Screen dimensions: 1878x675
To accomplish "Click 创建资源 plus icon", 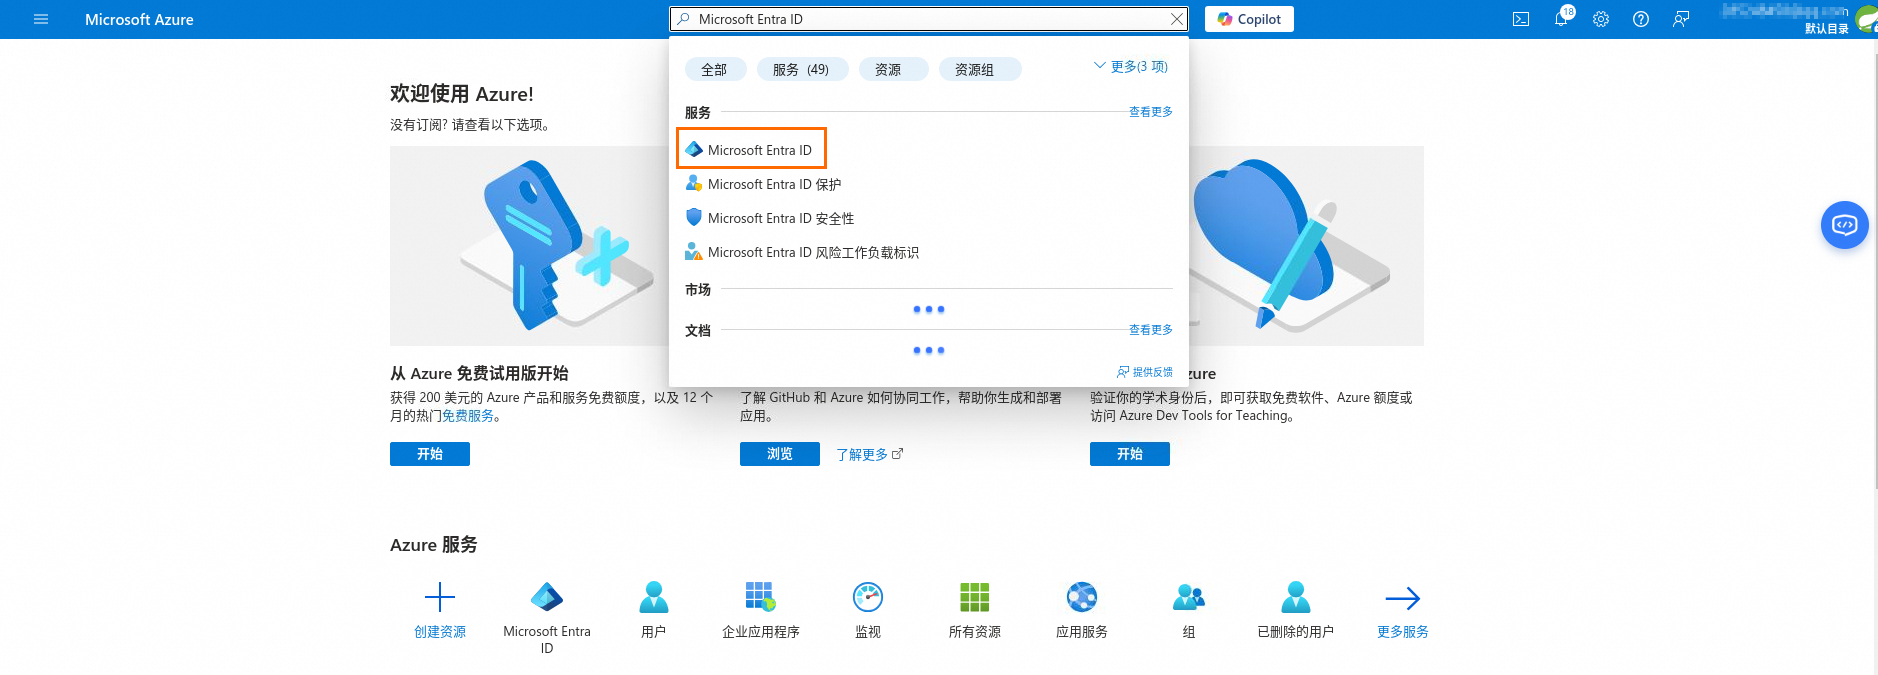I will pos(440,598).
